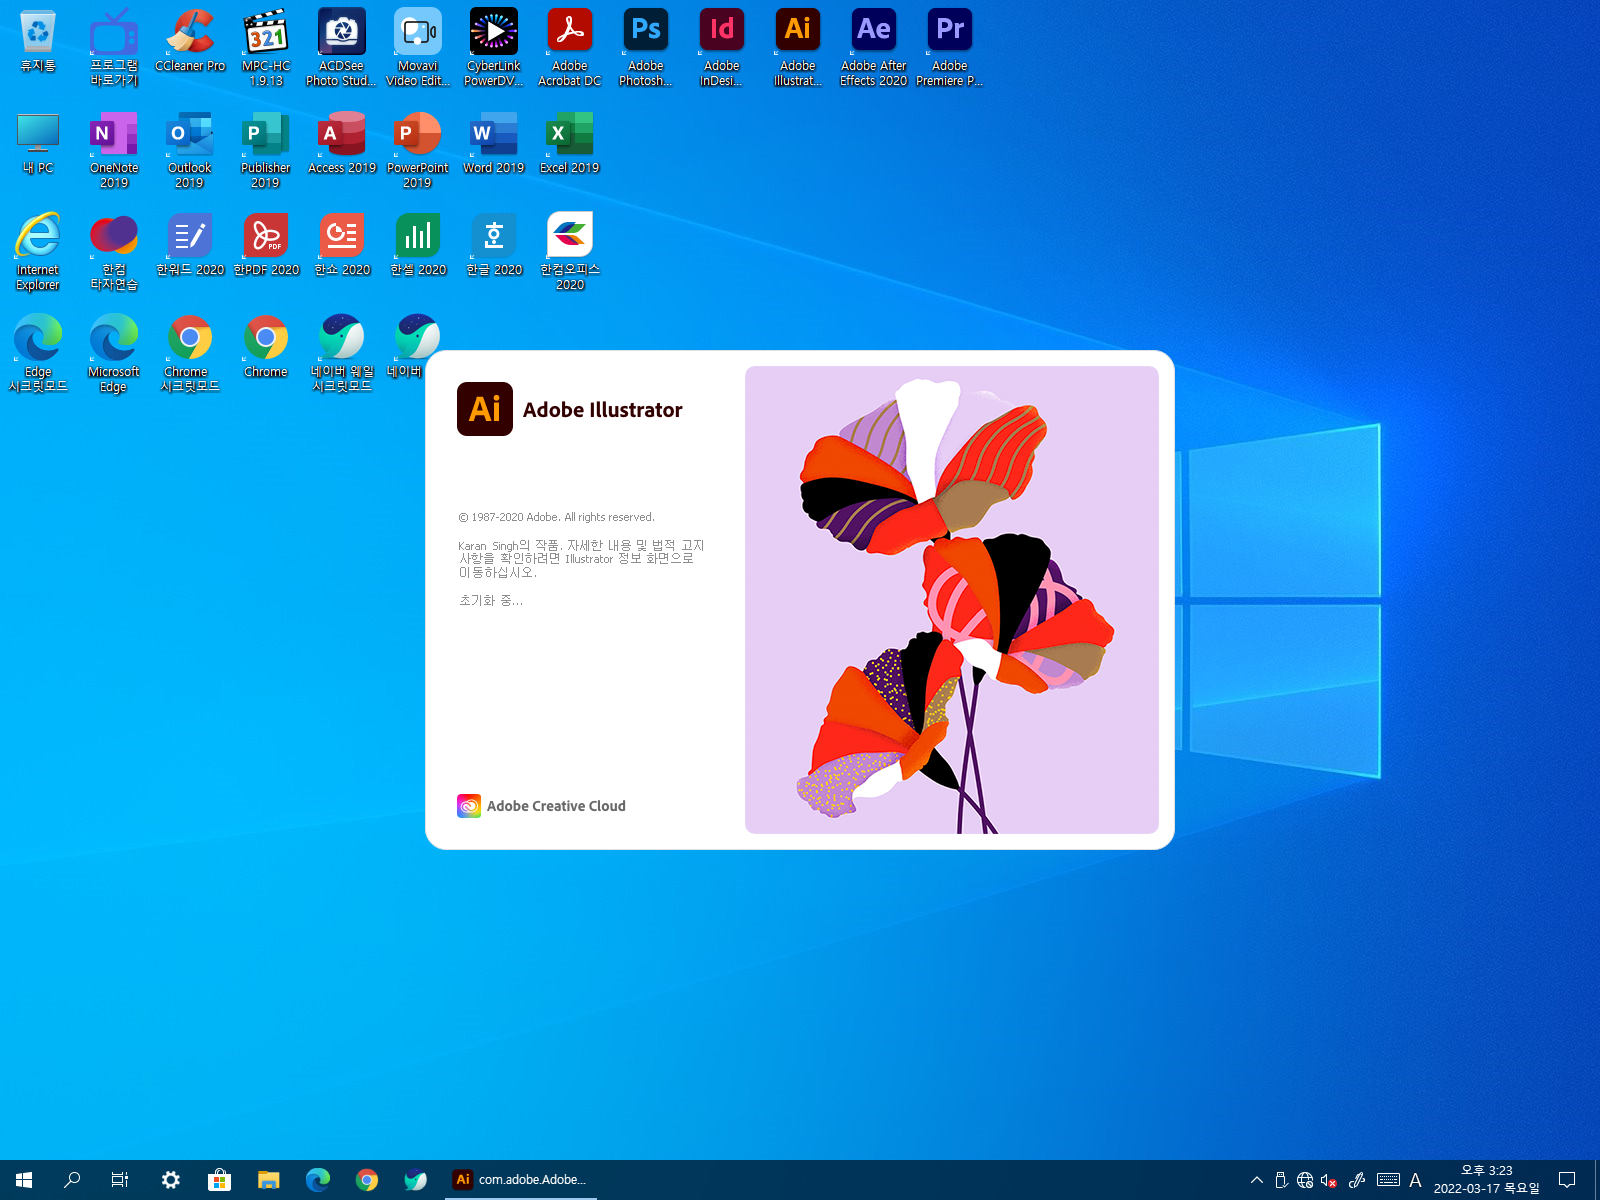
Task: Open network globe tray icon
Action: tap(1305, 1180)
